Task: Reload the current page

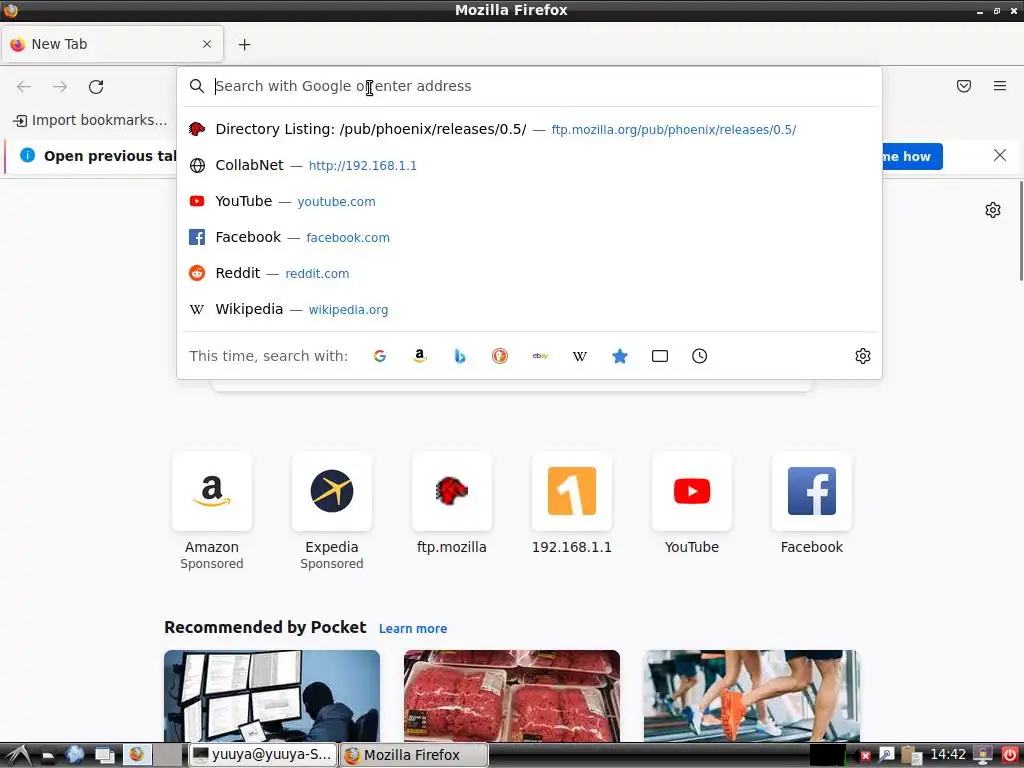Action: coord(96,86)
